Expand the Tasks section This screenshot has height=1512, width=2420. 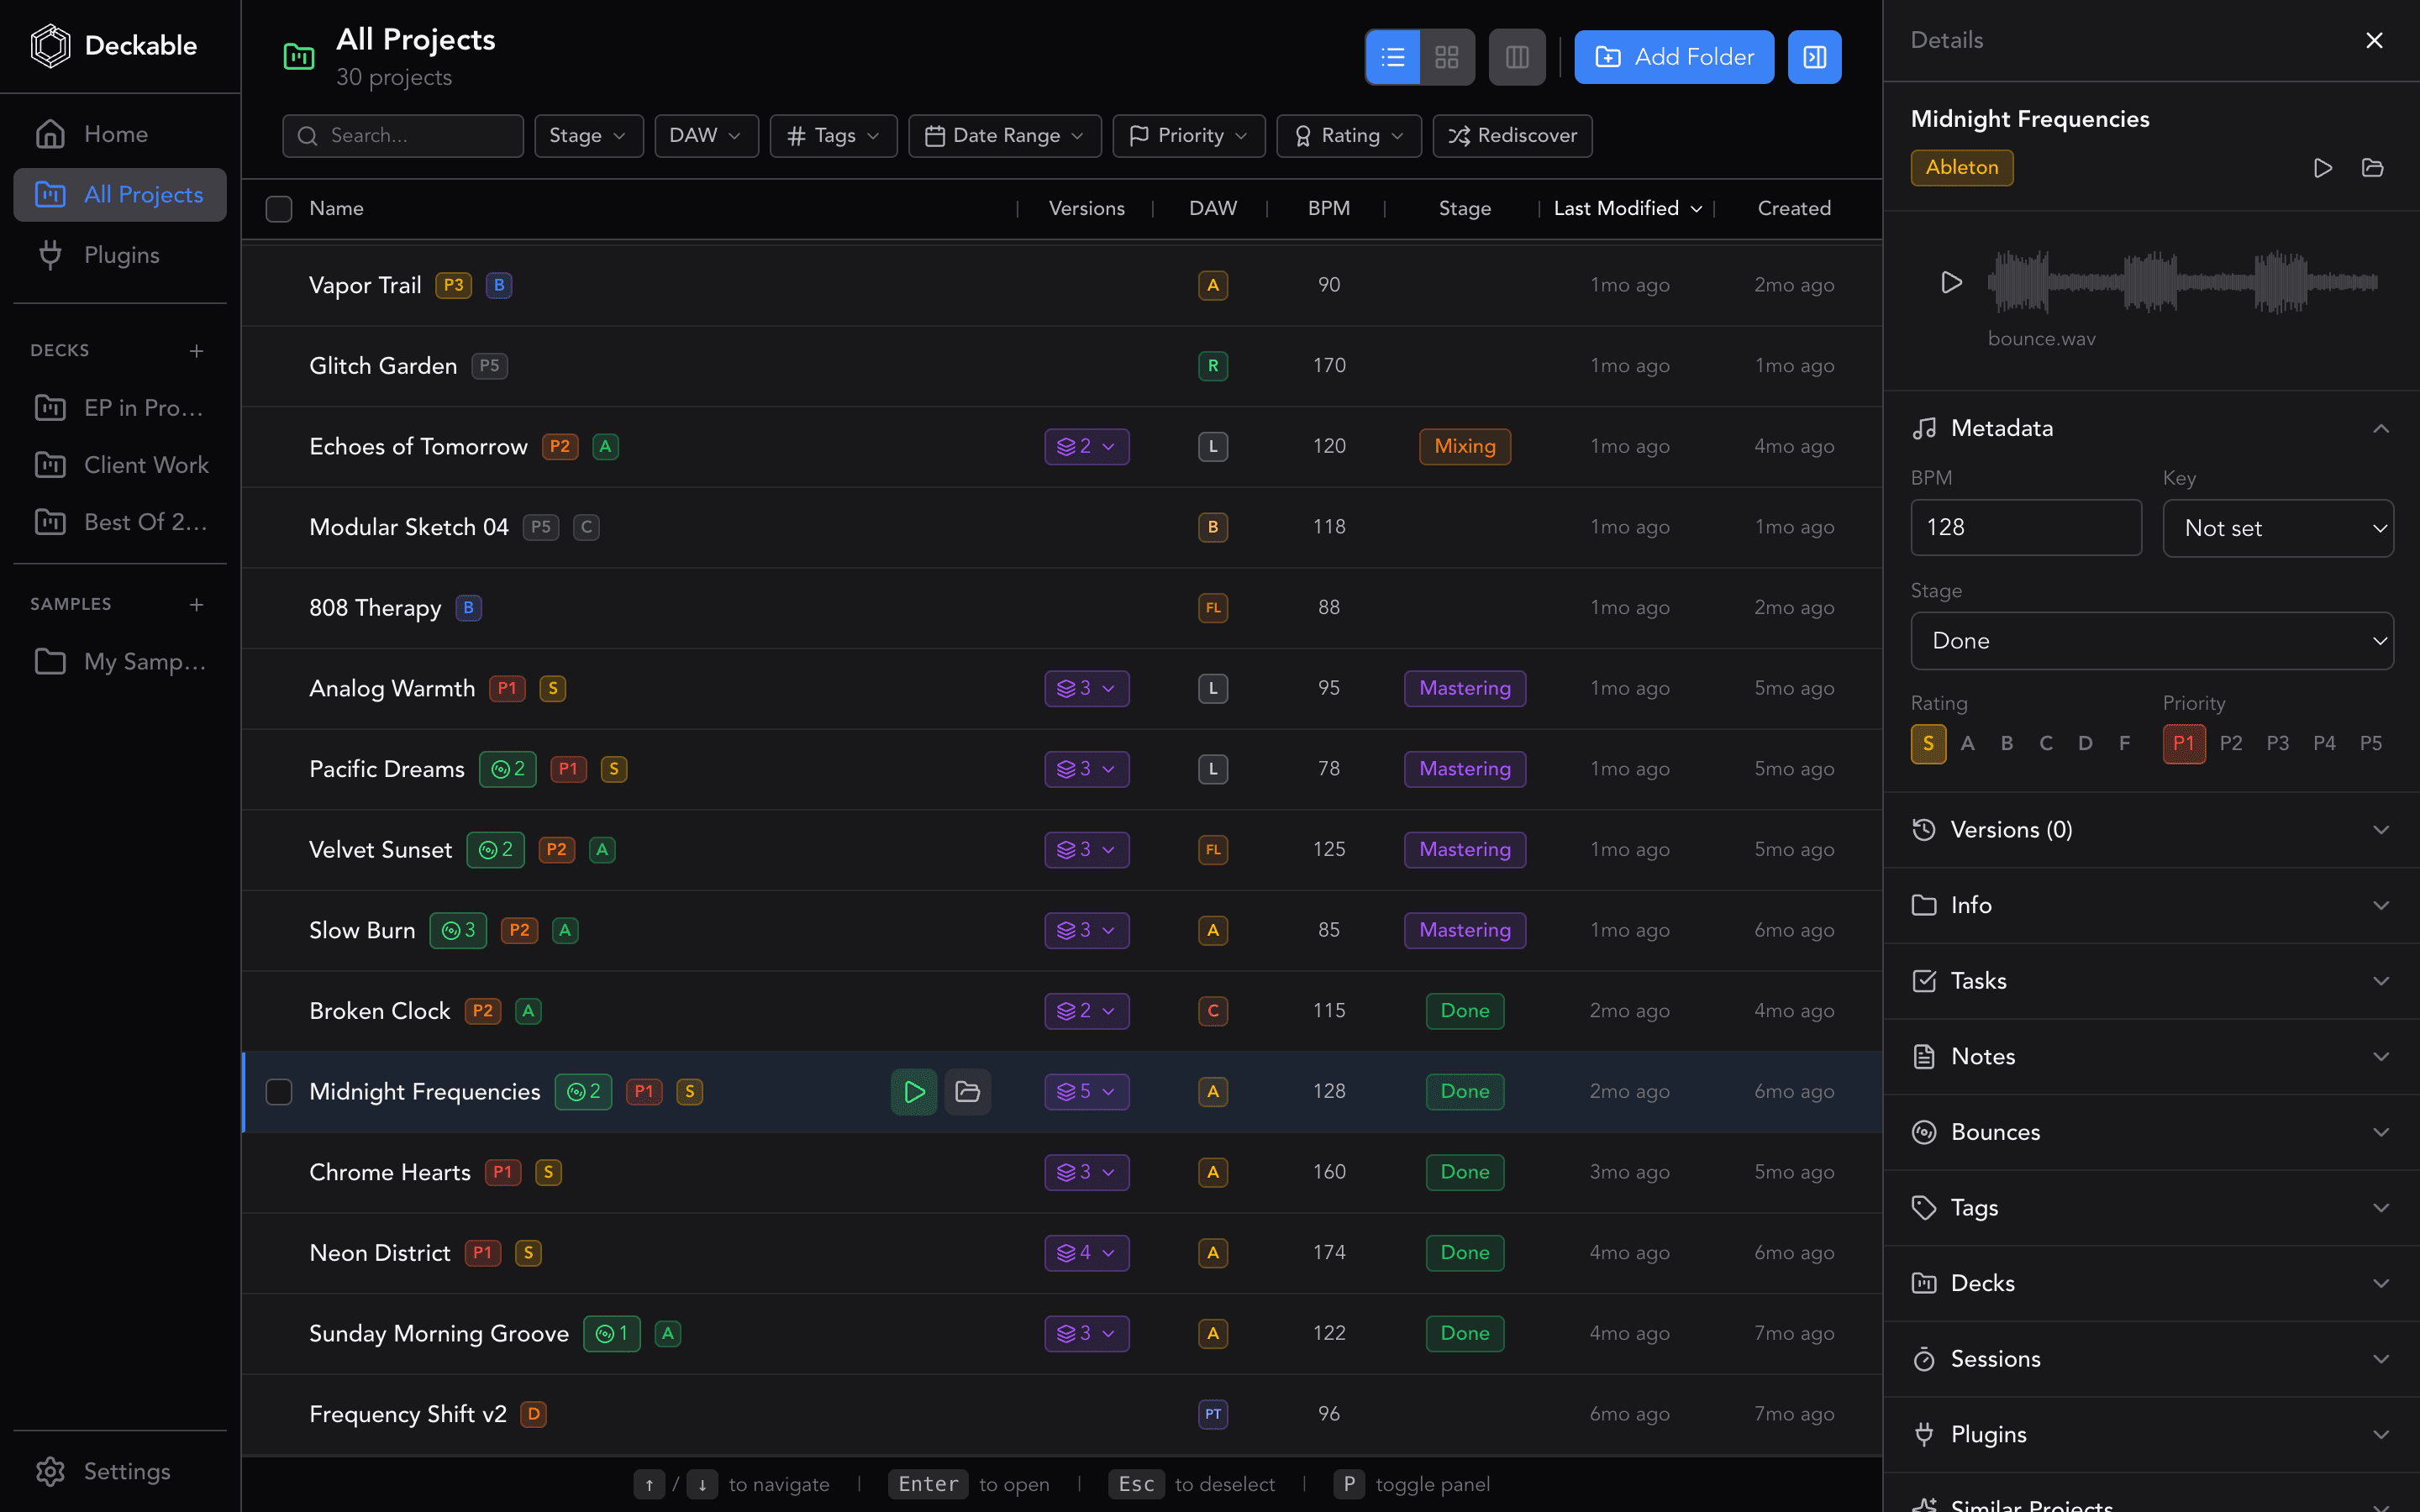pyautogui.click(x=2151, y=981)
